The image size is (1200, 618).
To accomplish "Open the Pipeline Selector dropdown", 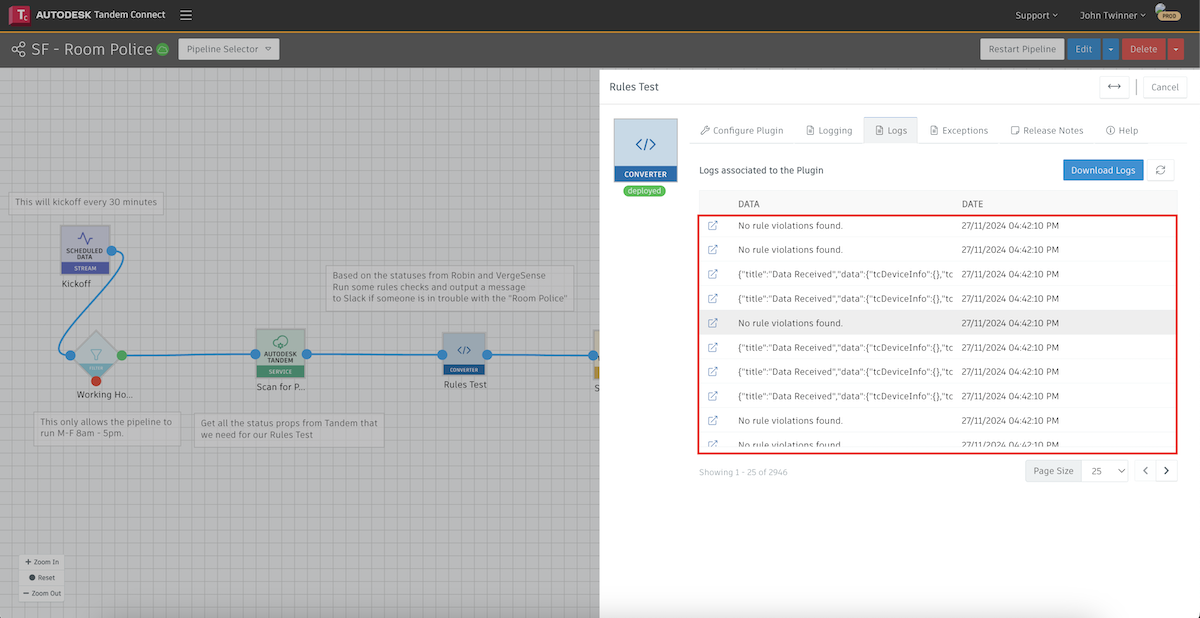I will pyautogui.click(x=229, y=49).
